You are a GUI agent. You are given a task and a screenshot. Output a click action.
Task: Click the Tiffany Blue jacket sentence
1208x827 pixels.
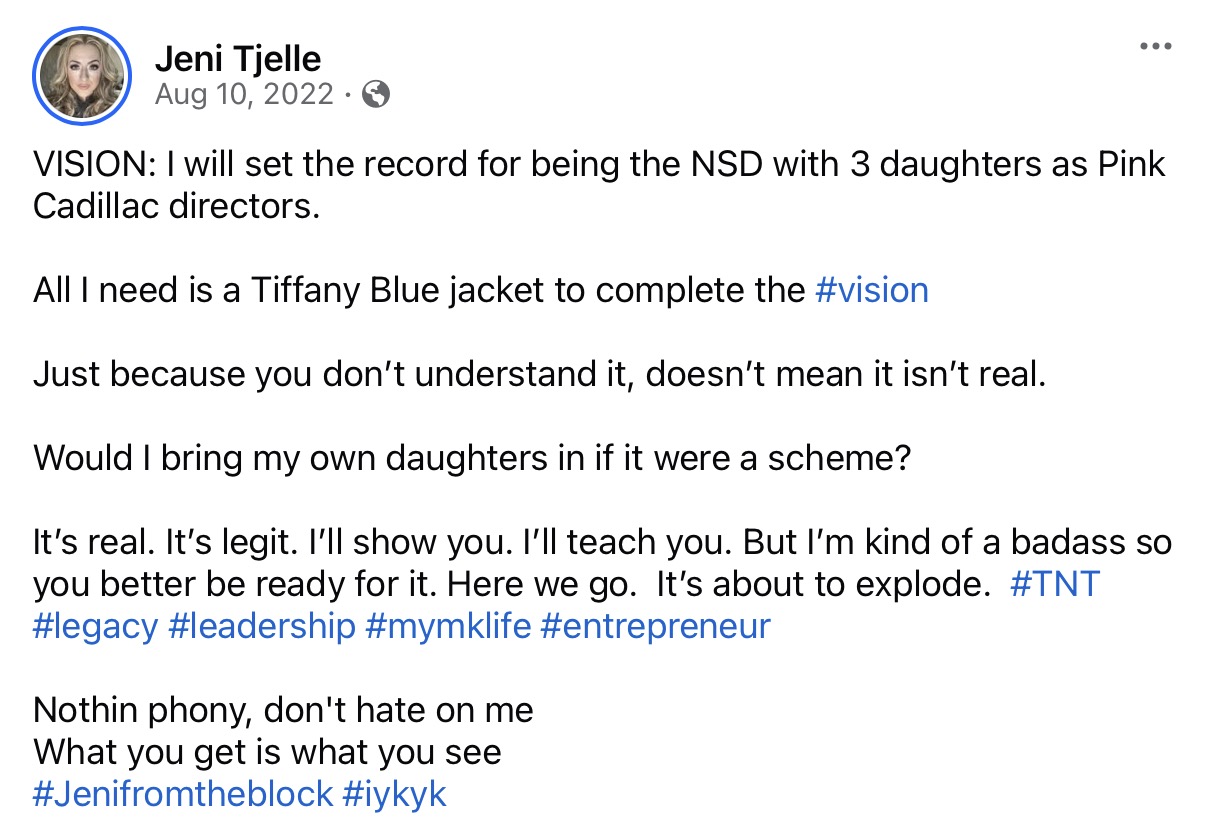click(x=420, y=290)
